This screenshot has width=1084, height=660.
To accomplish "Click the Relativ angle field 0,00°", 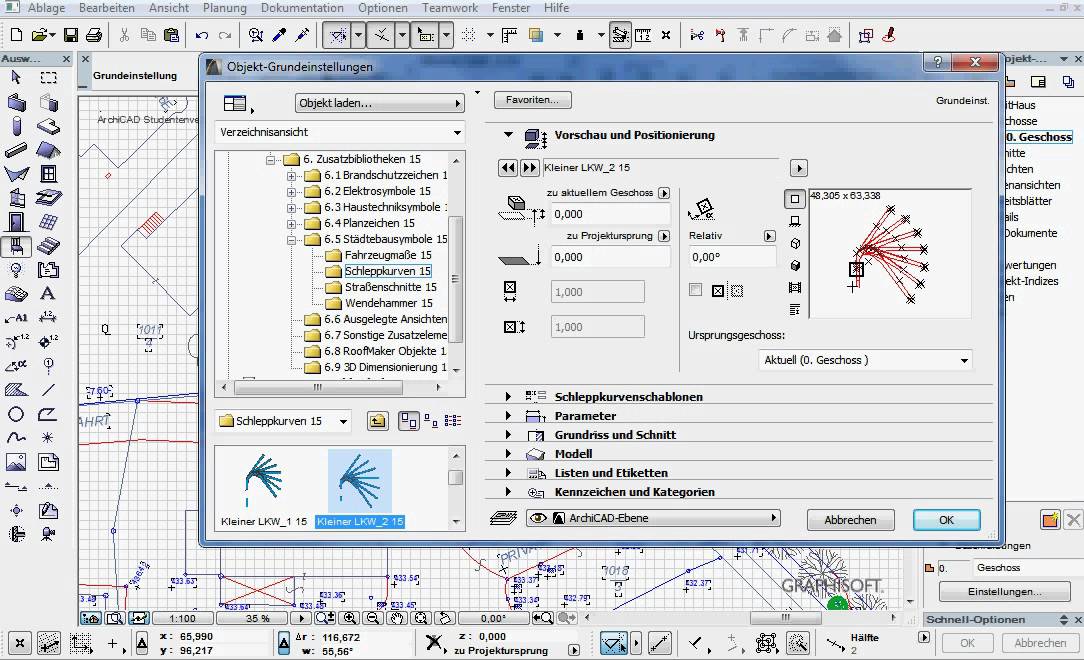I will tap(731, 257).
